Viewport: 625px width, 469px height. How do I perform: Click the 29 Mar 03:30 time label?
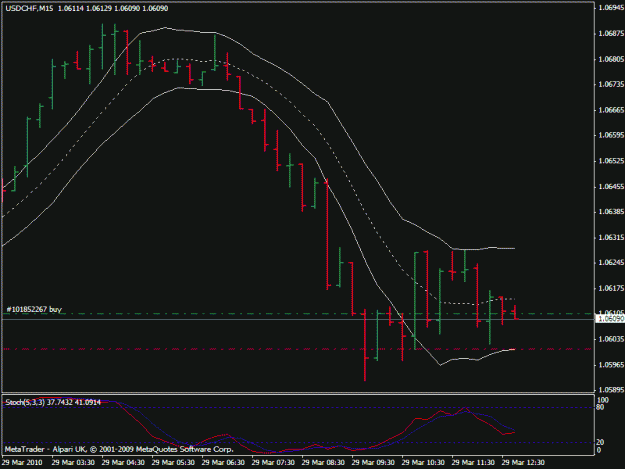(73, 463)
